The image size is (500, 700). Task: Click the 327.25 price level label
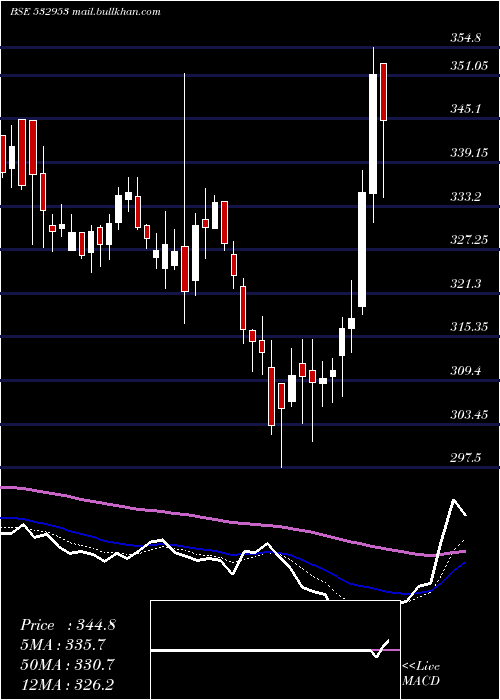coord(469,240)
